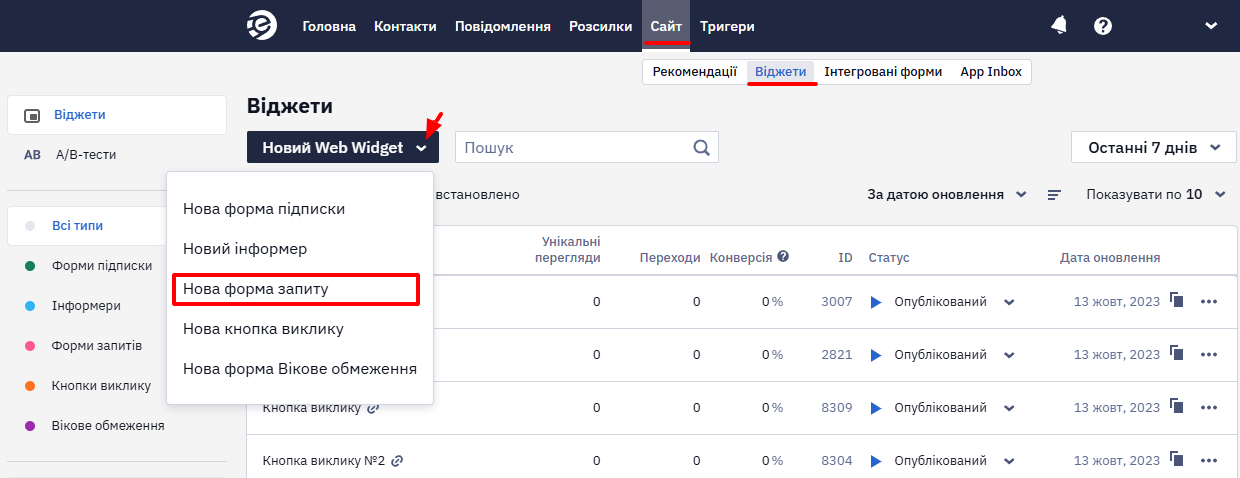Expand status dropdown for widget 2821
This screenshot has width=1240, height=478.
point(1009,355)
